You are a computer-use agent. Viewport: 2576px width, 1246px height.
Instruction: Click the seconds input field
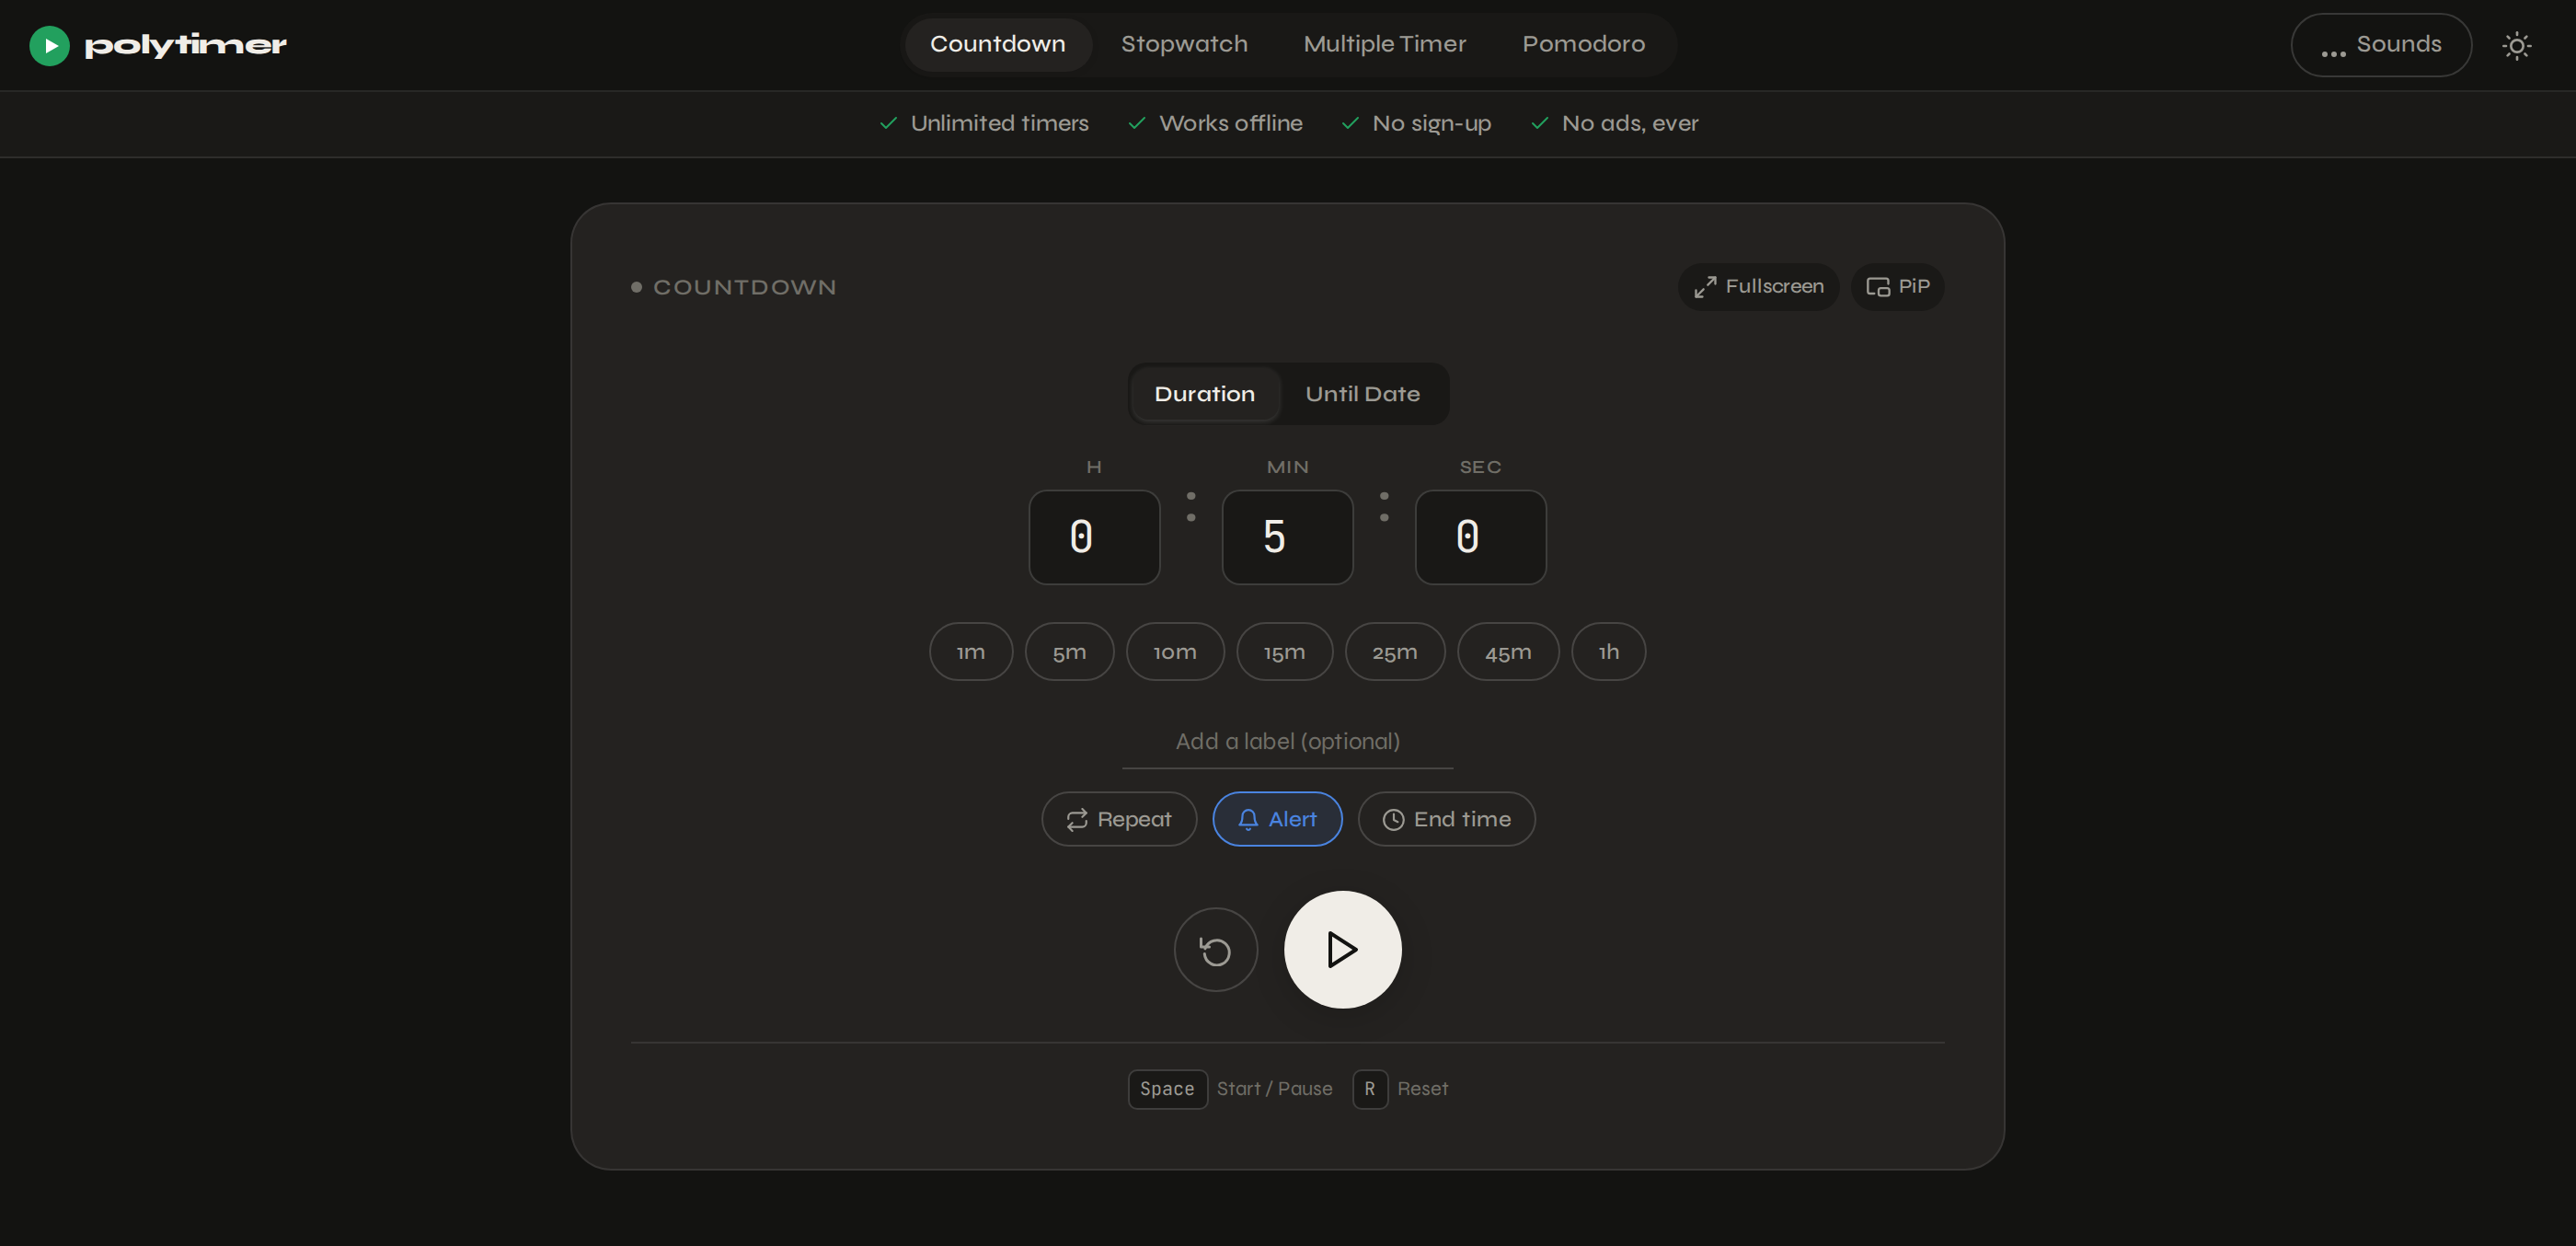(x=1480, y=537)
